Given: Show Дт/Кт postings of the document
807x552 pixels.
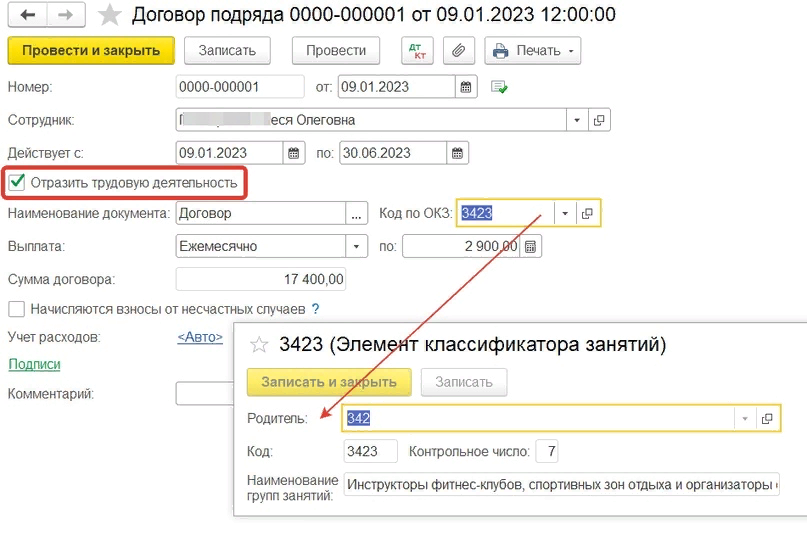Looking at the screenshot, I should [x=417, y=50].
